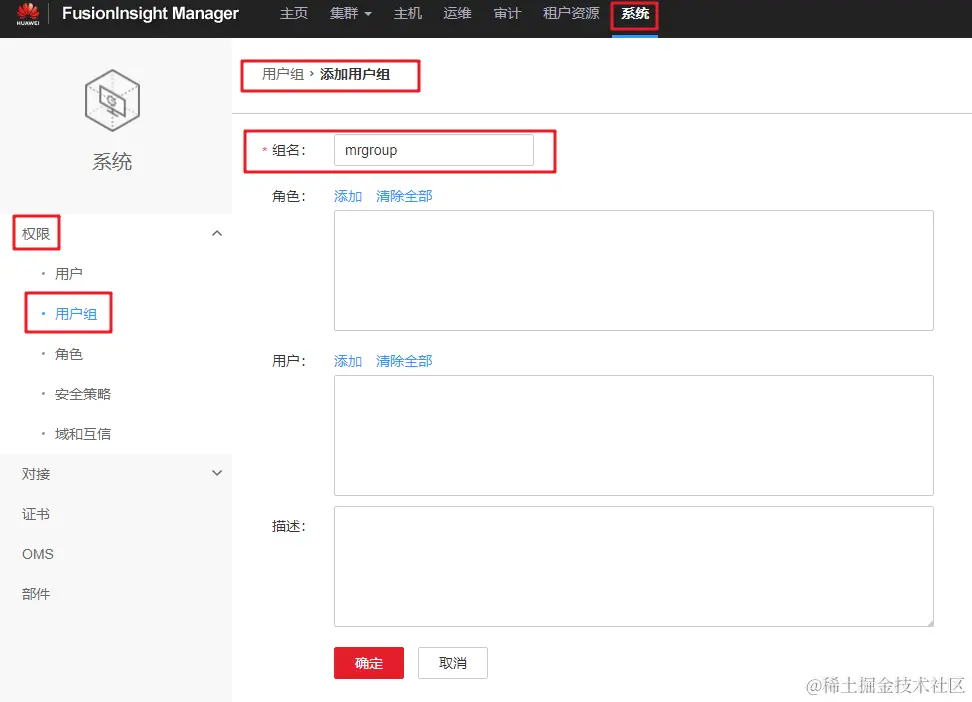Viewport: 972px width, 702px height.
Task: Open the 审计 tab
Action: (507, 13)
